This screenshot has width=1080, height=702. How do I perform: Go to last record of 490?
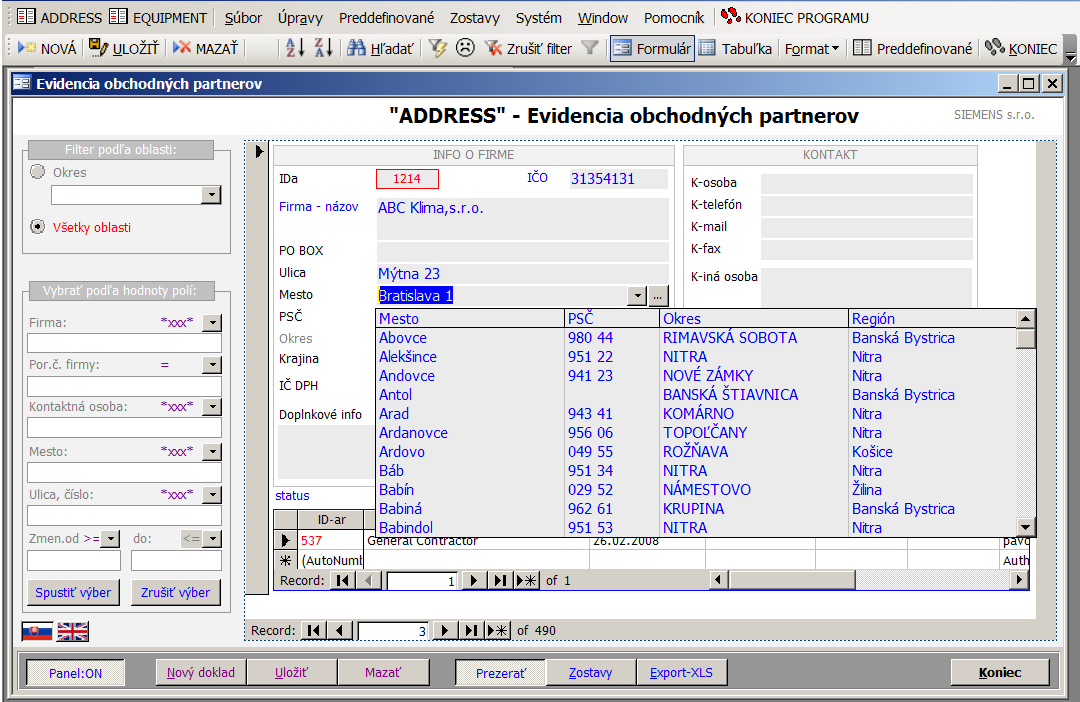pyautogui.click(x=471, y=630)
